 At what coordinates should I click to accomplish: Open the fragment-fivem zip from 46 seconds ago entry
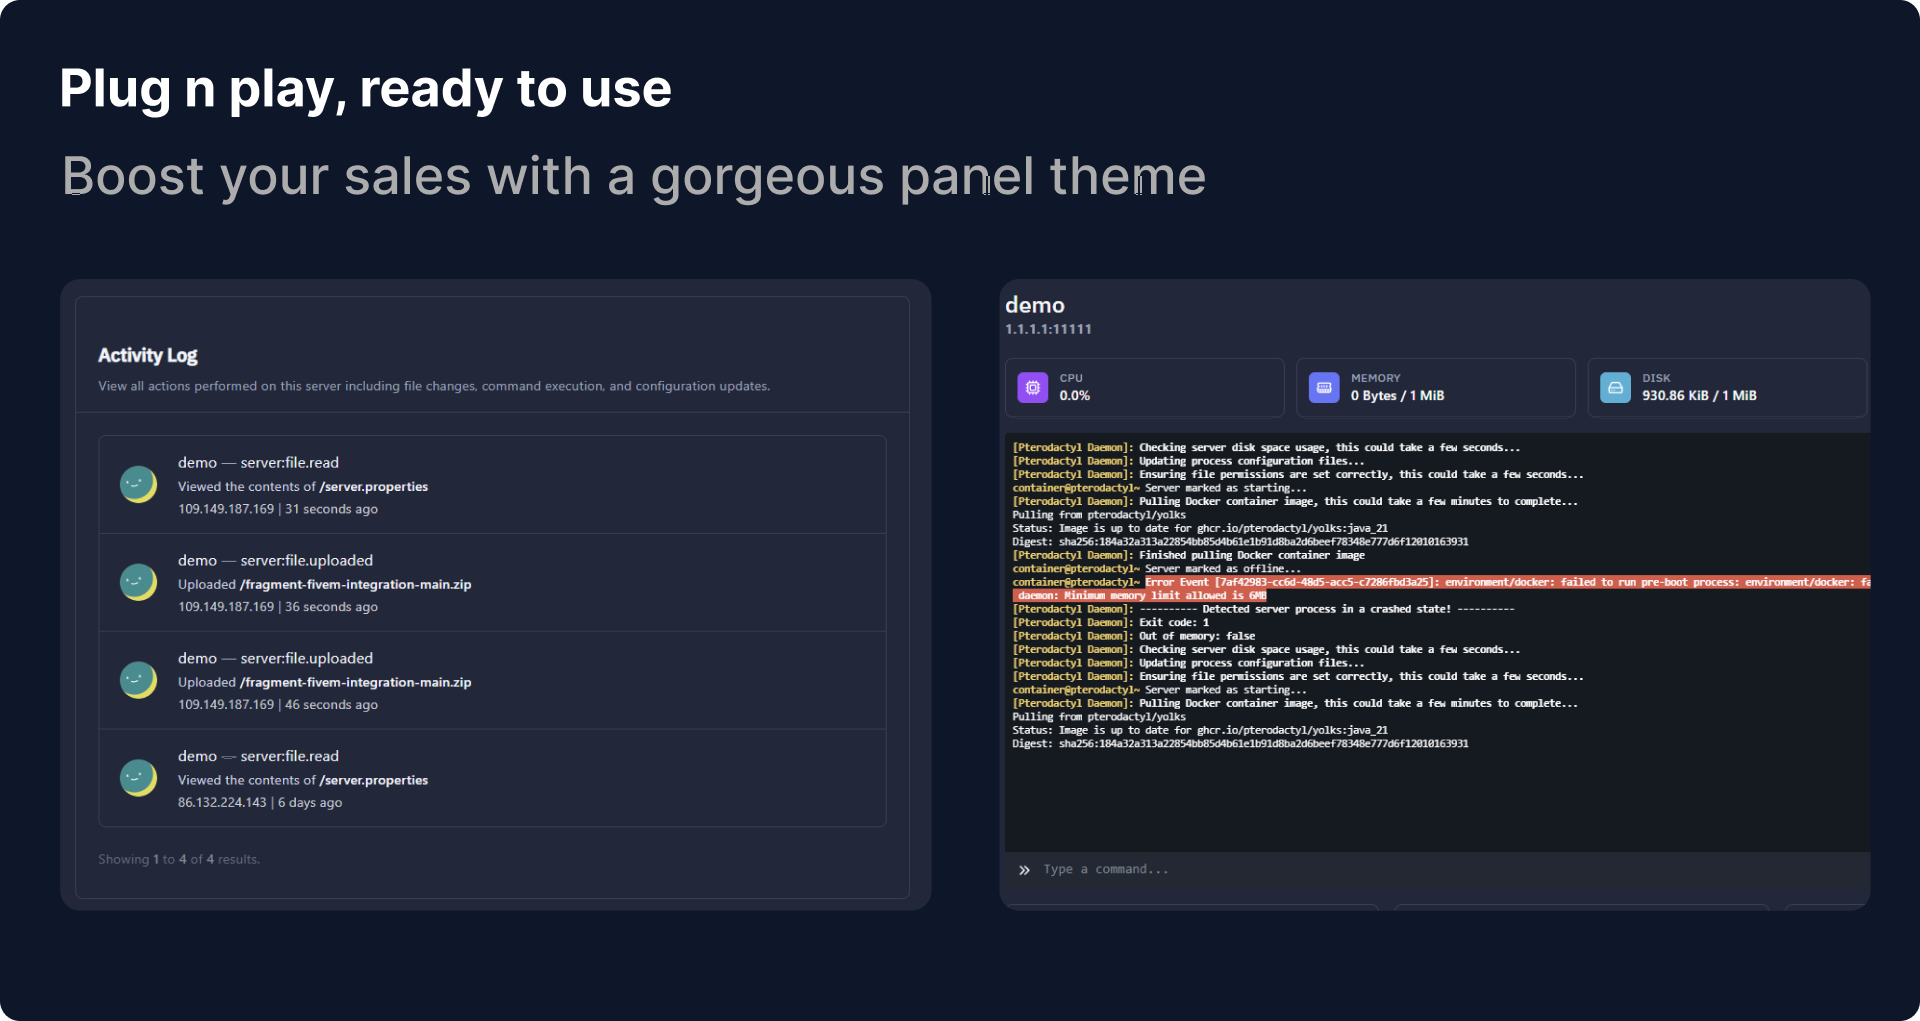[x=355, y=683]
